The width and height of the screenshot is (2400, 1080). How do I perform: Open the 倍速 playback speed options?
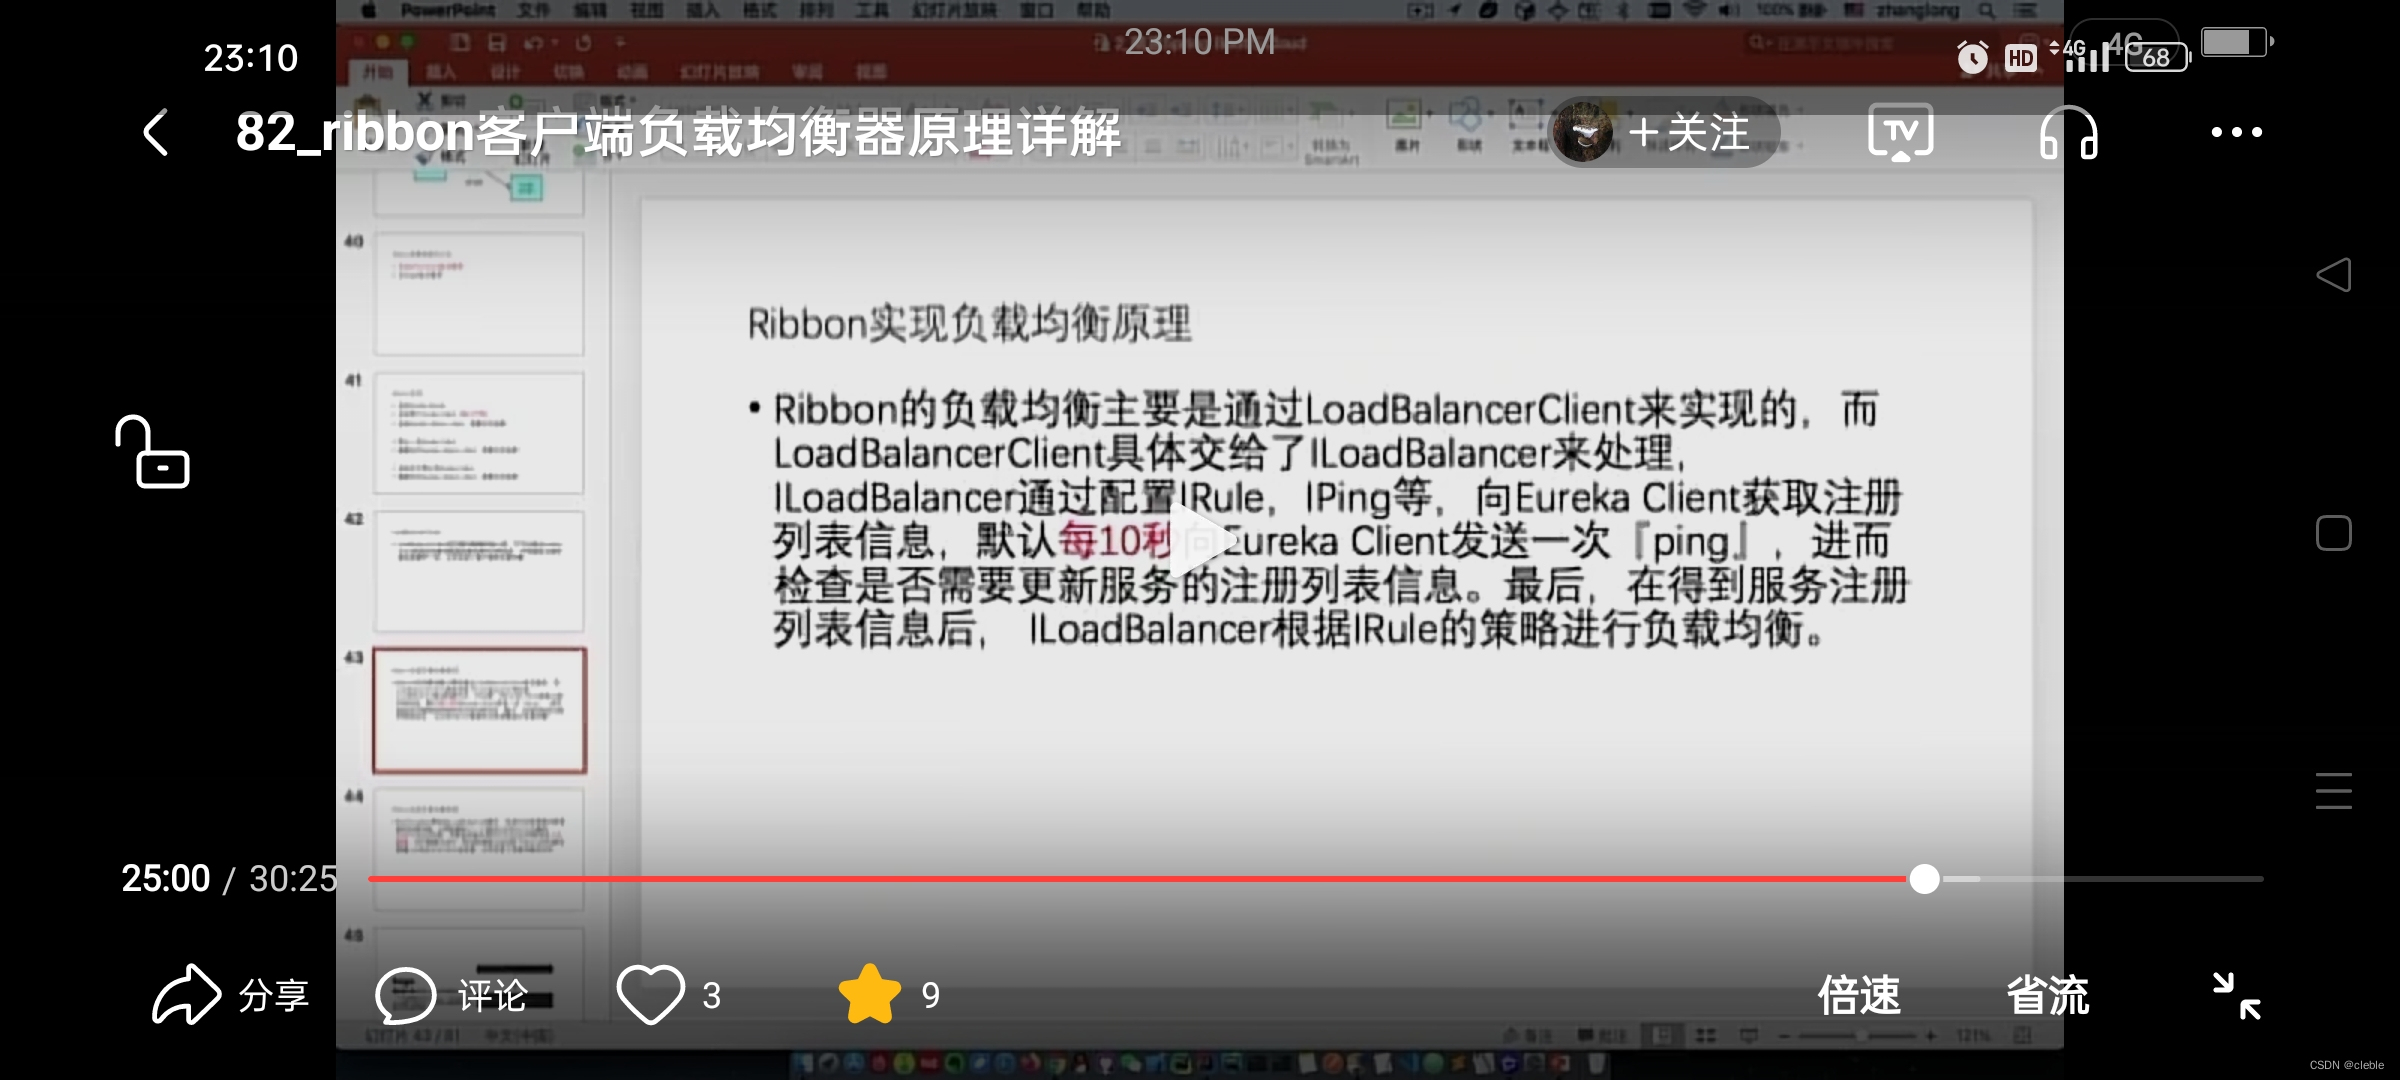(1858, 996)
